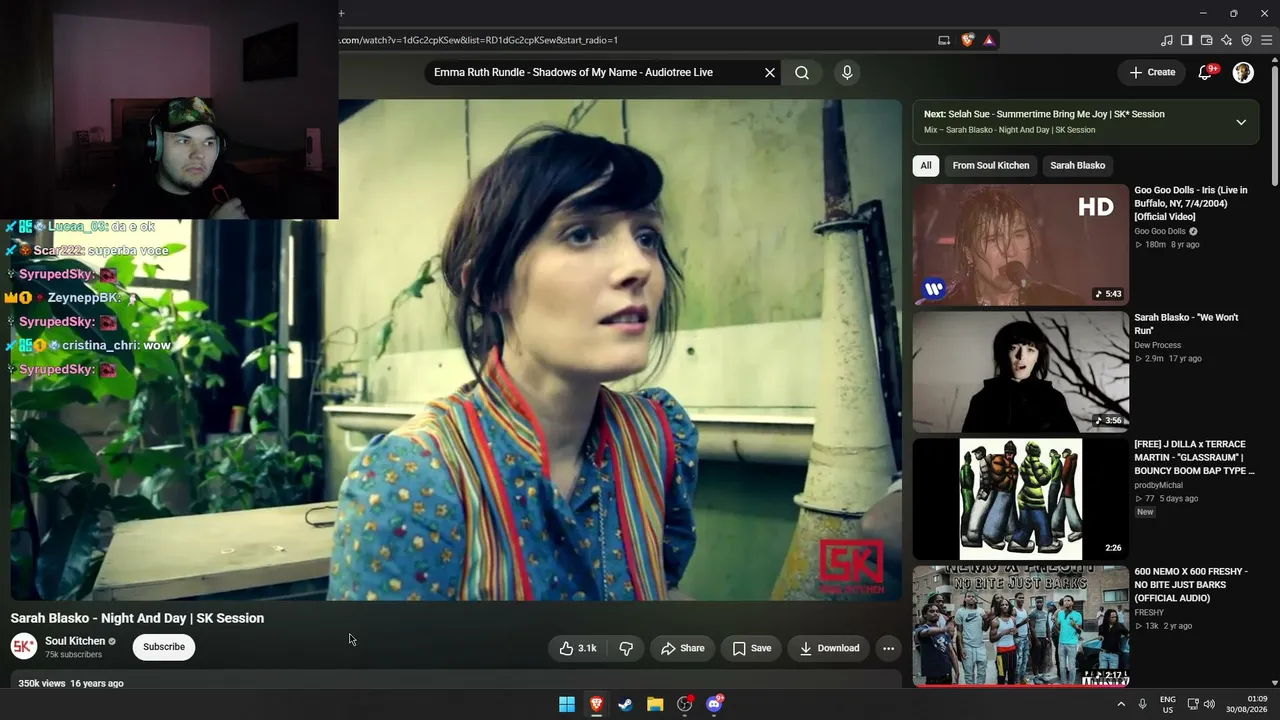Click the system tray microphone icon

(1142, 704)
